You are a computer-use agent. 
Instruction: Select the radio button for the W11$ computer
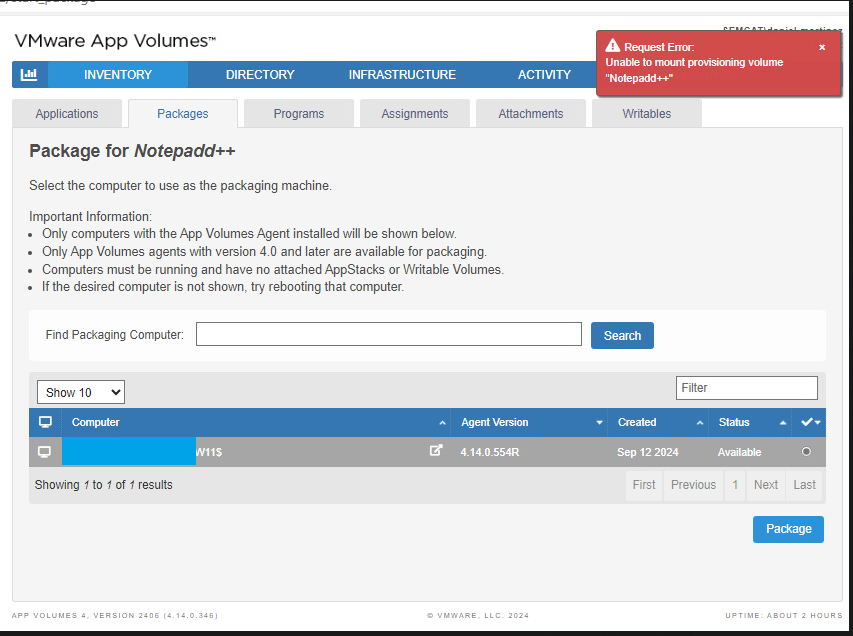806,452
